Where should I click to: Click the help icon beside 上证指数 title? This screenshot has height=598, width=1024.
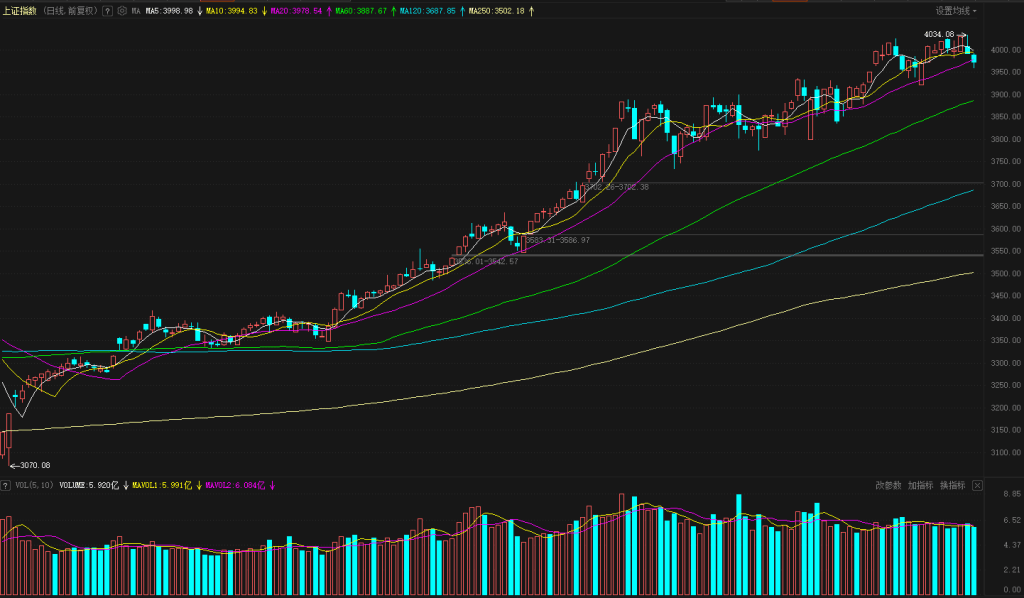tap(107, 11)
